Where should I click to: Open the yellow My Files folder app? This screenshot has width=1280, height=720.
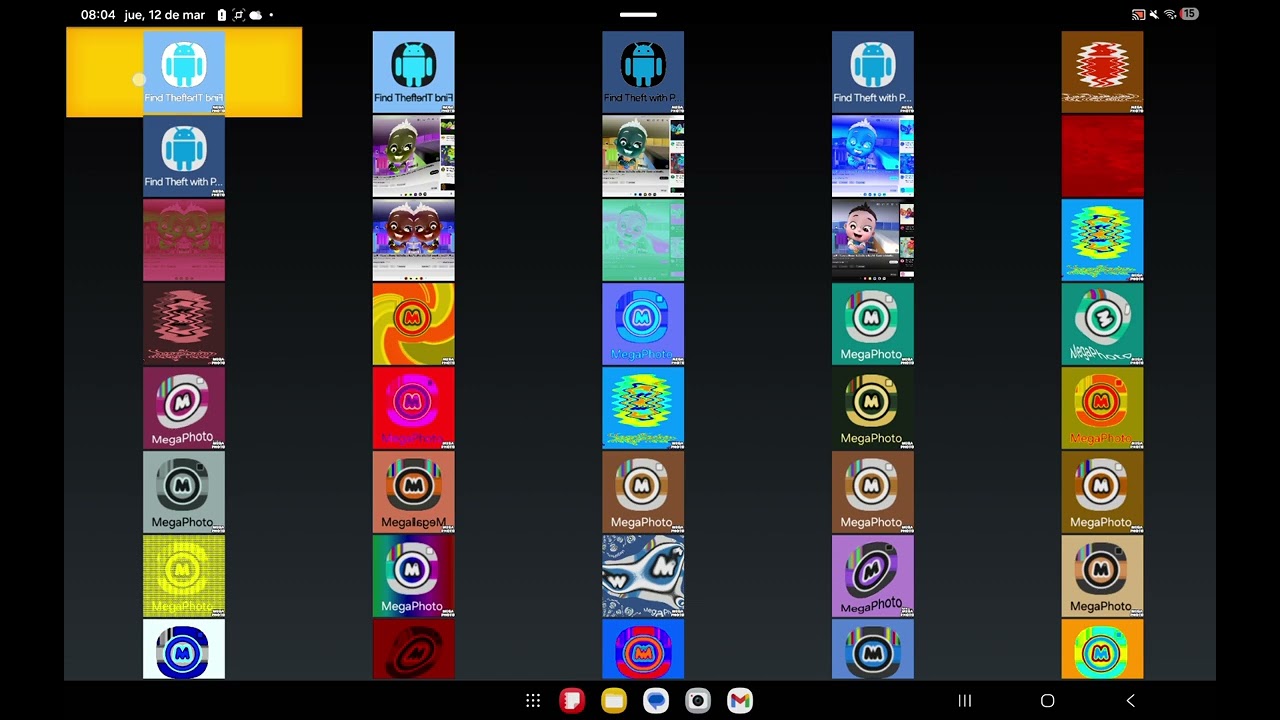[x=614, y=701]
